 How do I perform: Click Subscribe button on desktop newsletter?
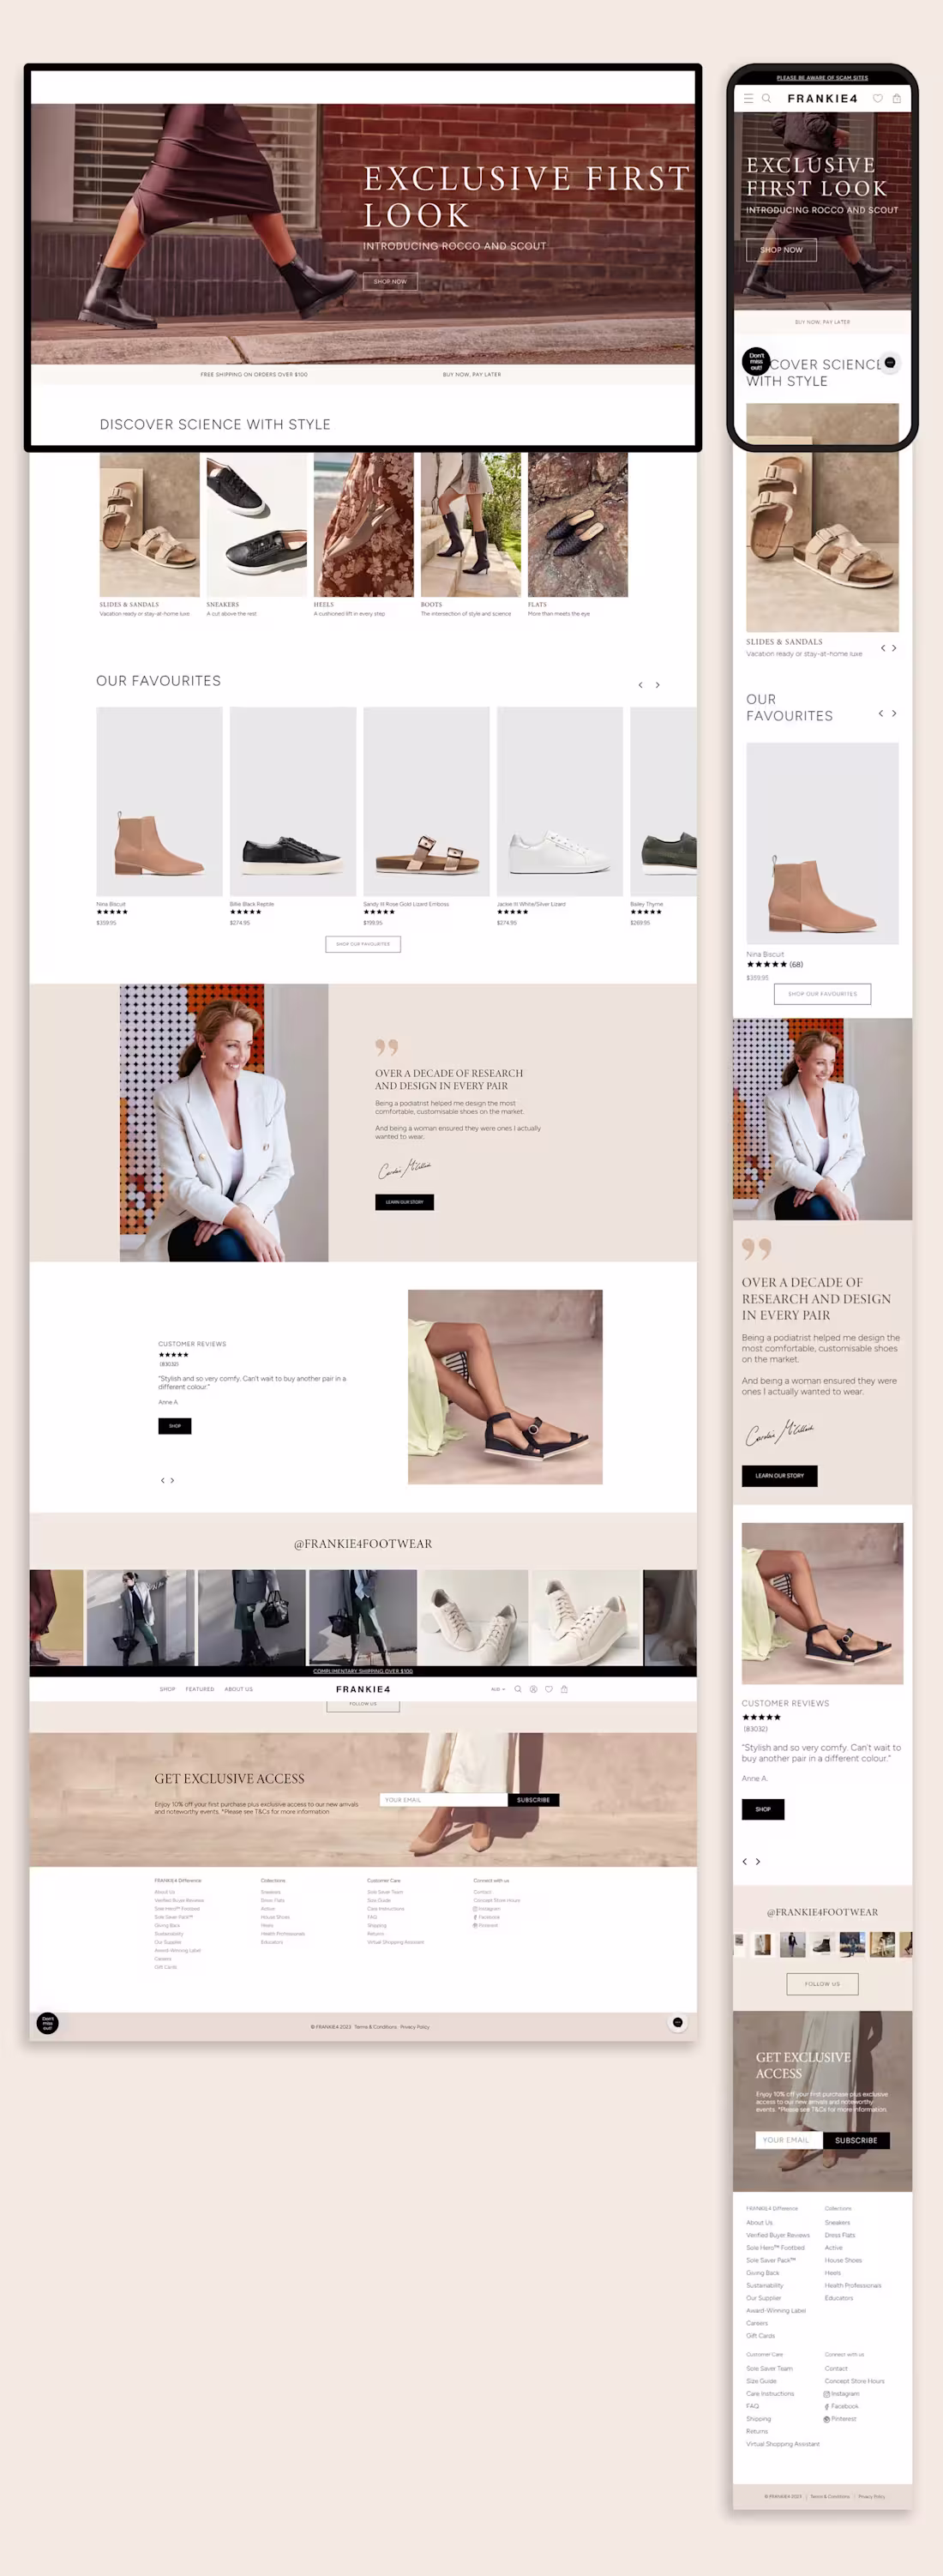(533, 1800)
